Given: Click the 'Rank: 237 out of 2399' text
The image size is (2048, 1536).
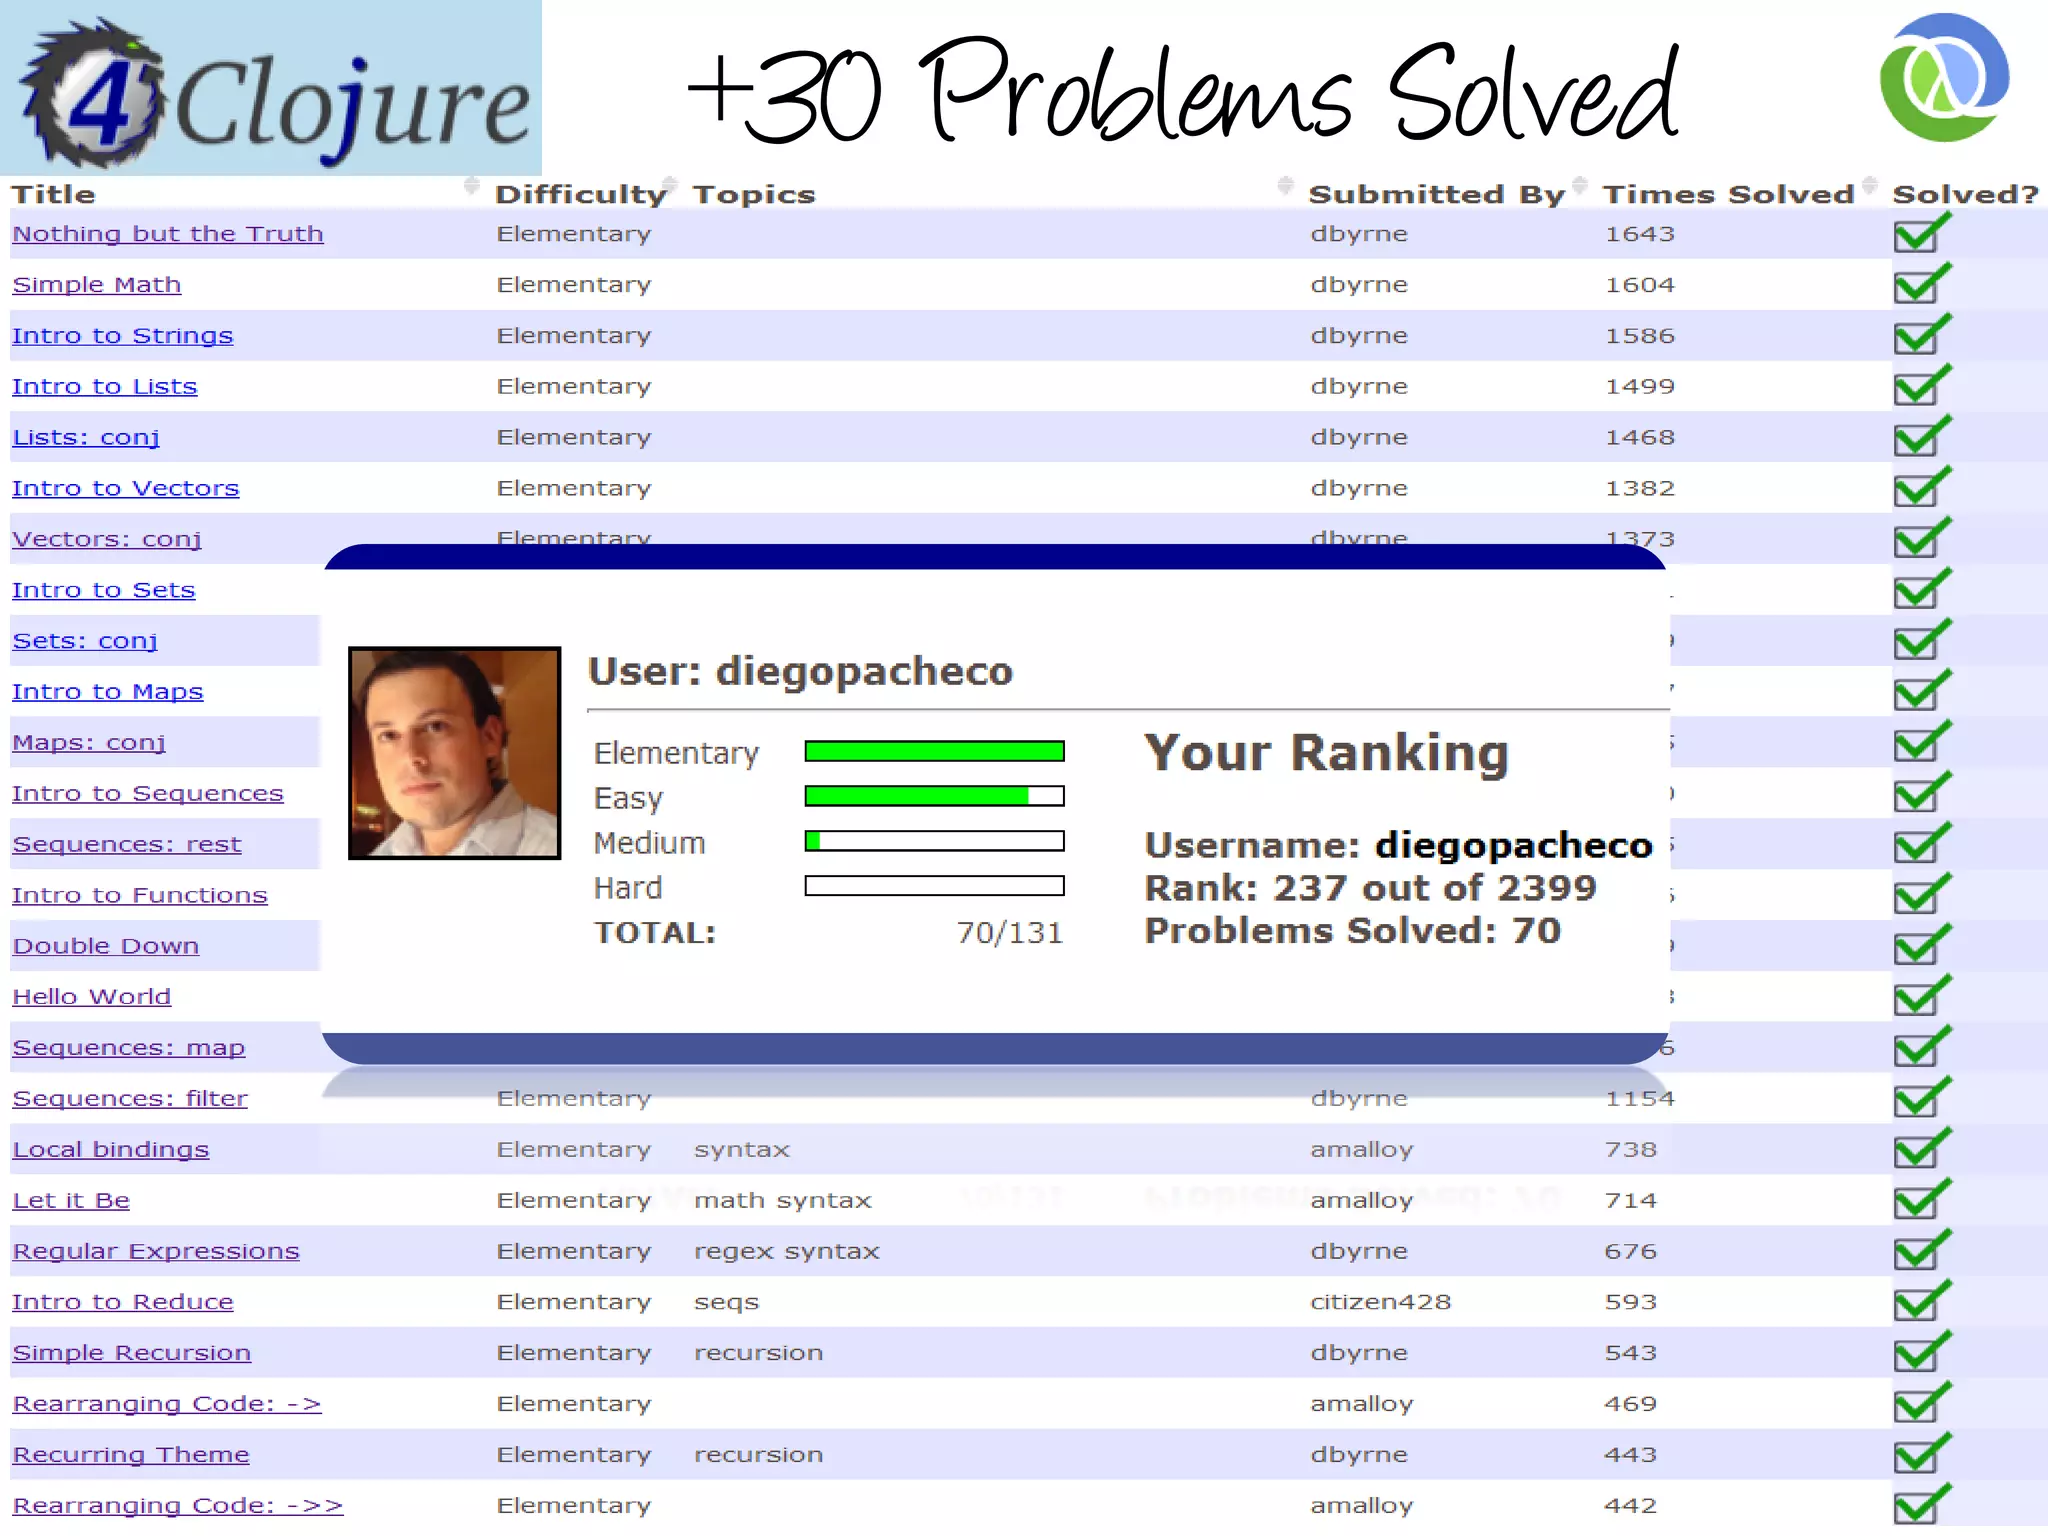Looking at the screenshot, I should [x=1371, y=888].
